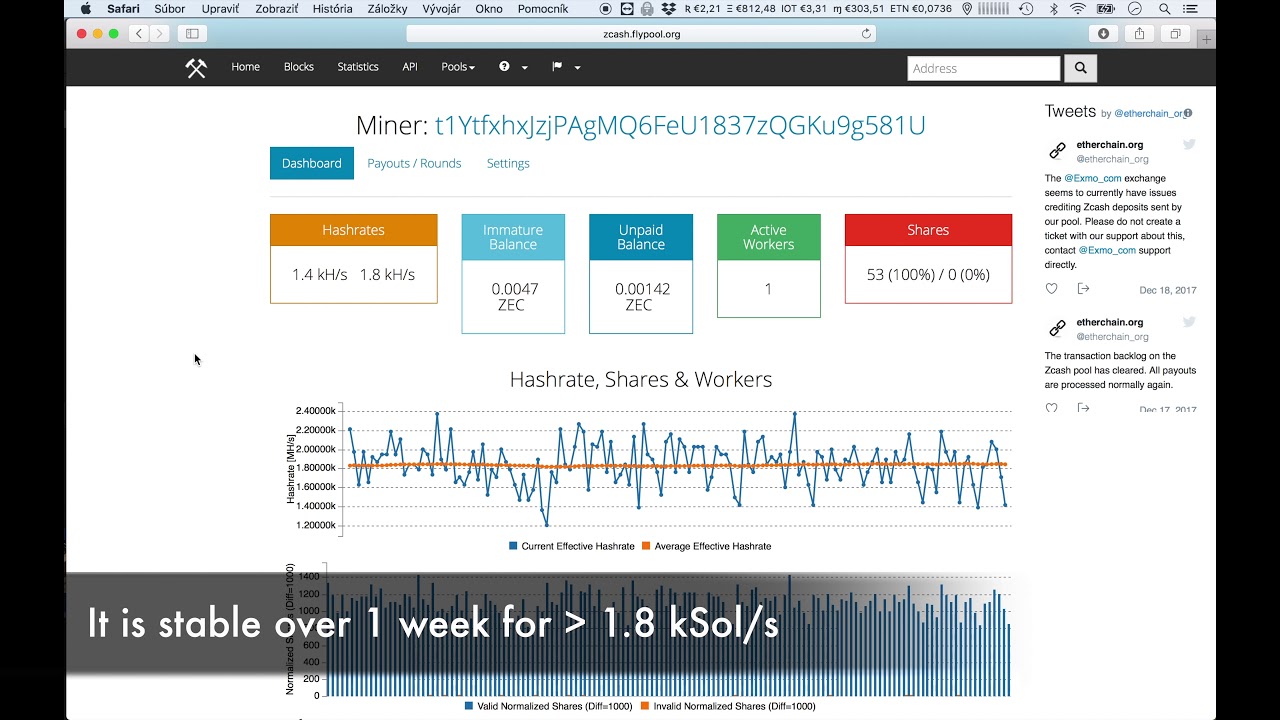
Task: Toggle the Safari sidebar button
Action: [192, 33]
